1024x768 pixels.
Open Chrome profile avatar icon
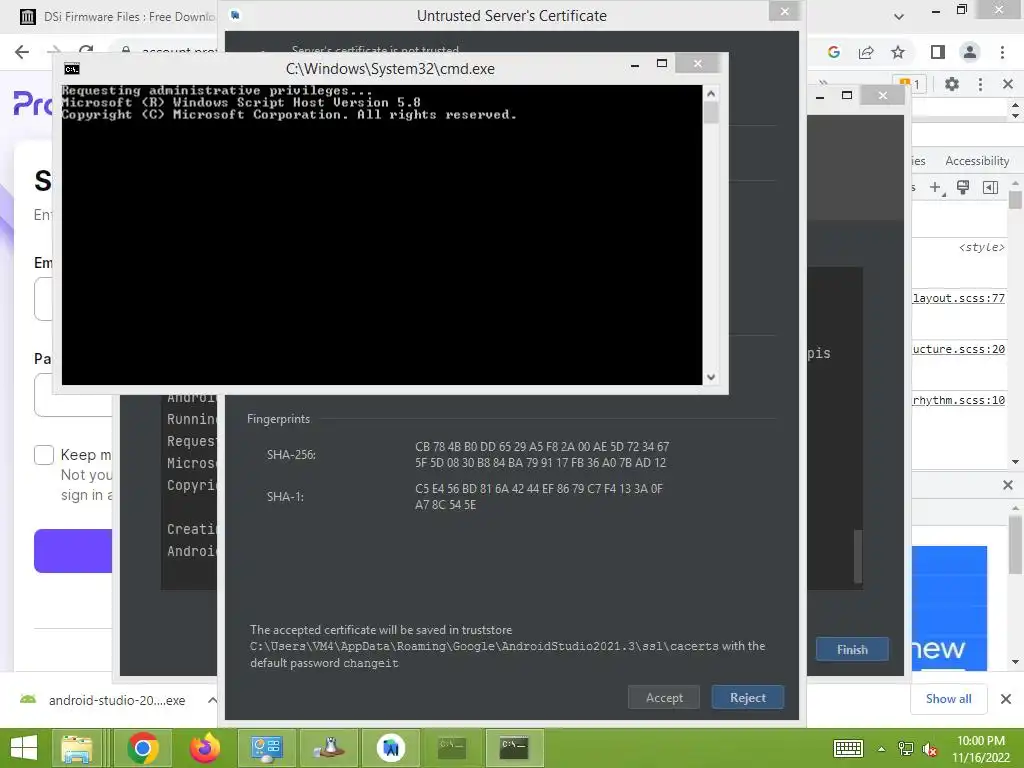[x=969, y=52]
